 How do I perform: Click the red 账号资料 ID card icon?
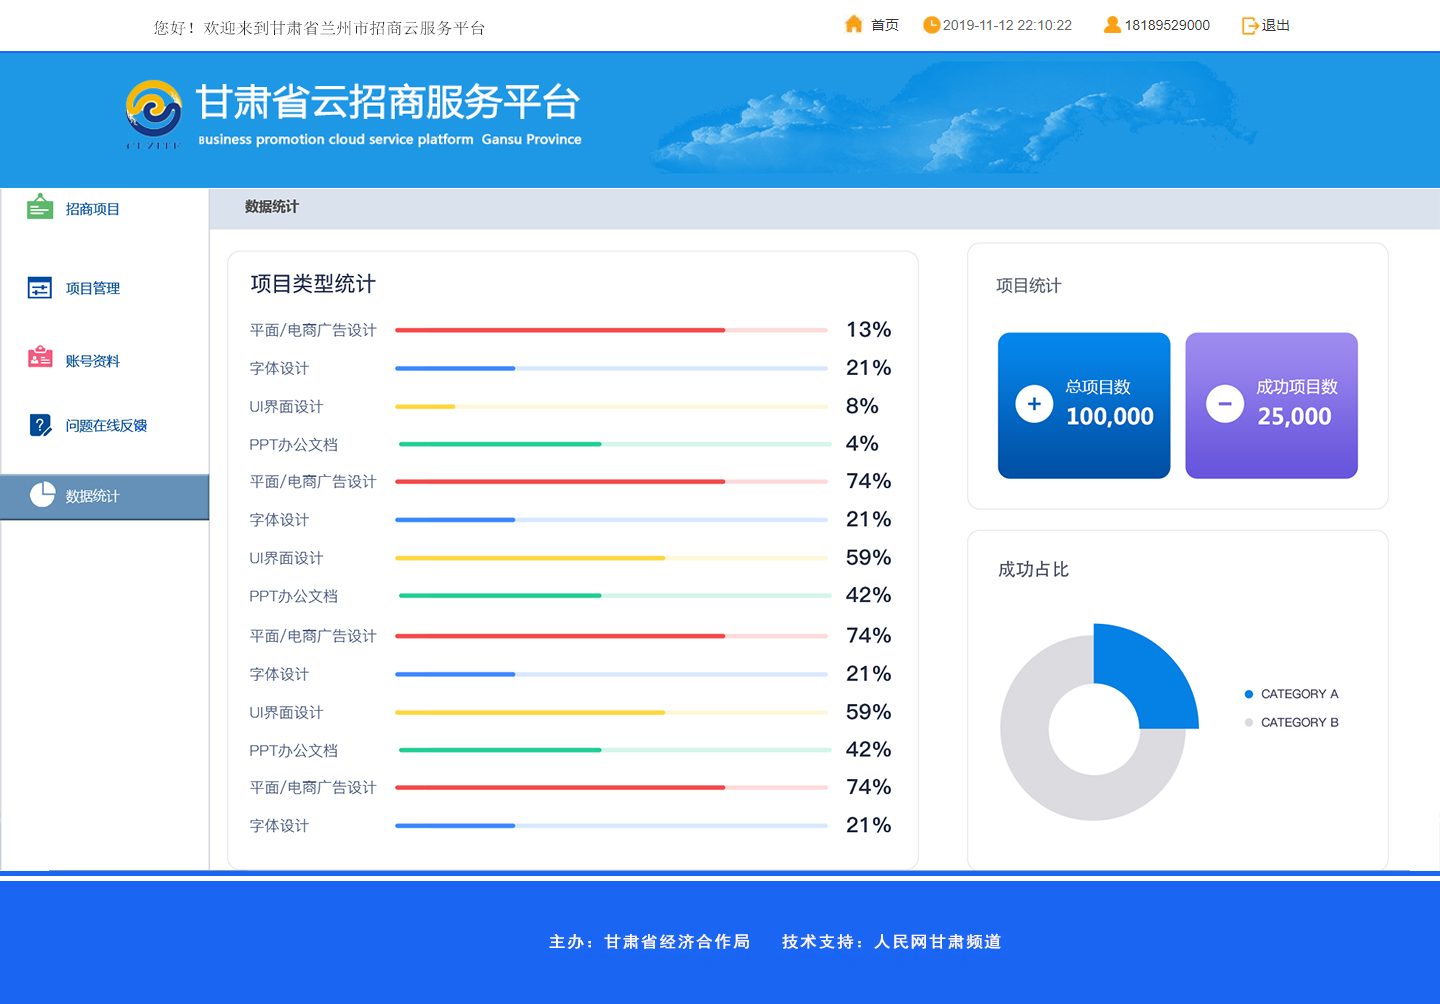pyautogui.click(x=40, y=357)
